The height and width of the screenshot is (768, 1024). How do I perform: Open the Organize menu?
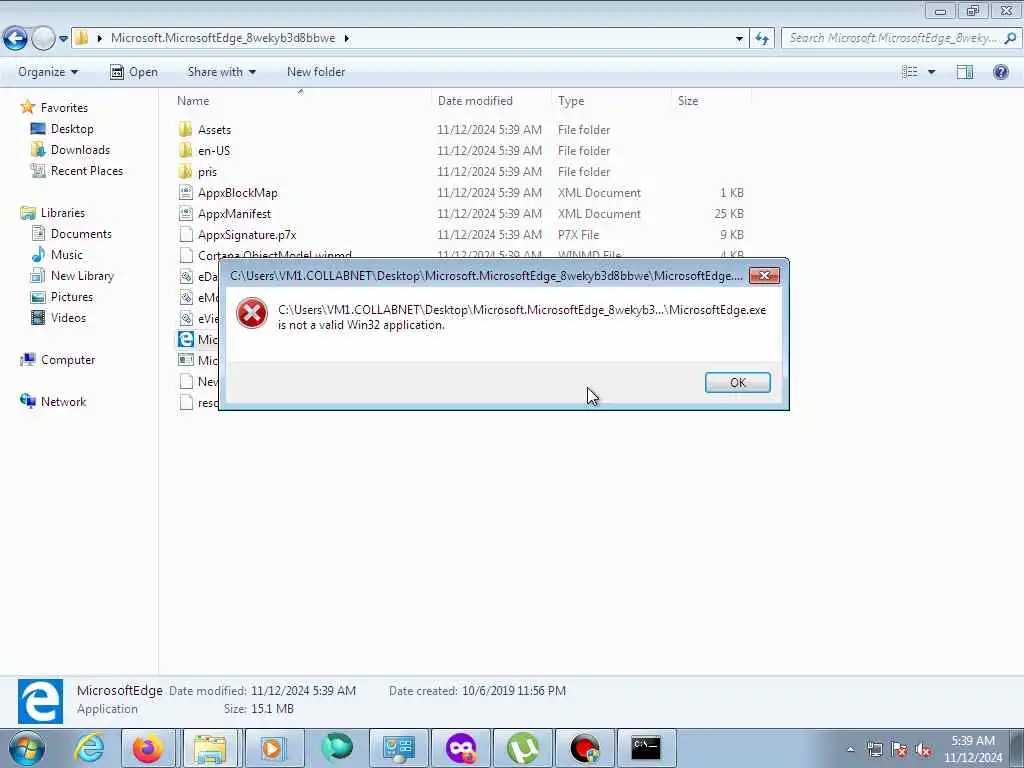click(48, 72)
